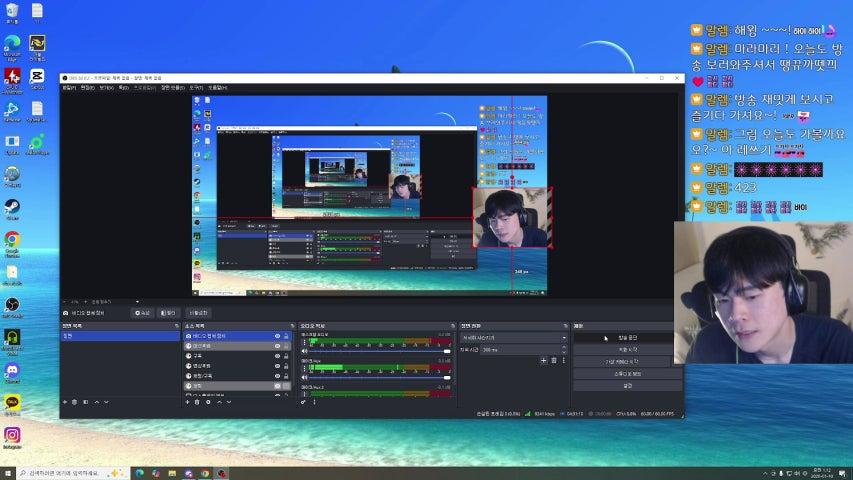Add a new scene with plus icon

pyautogui.click(x=65, y=402)
